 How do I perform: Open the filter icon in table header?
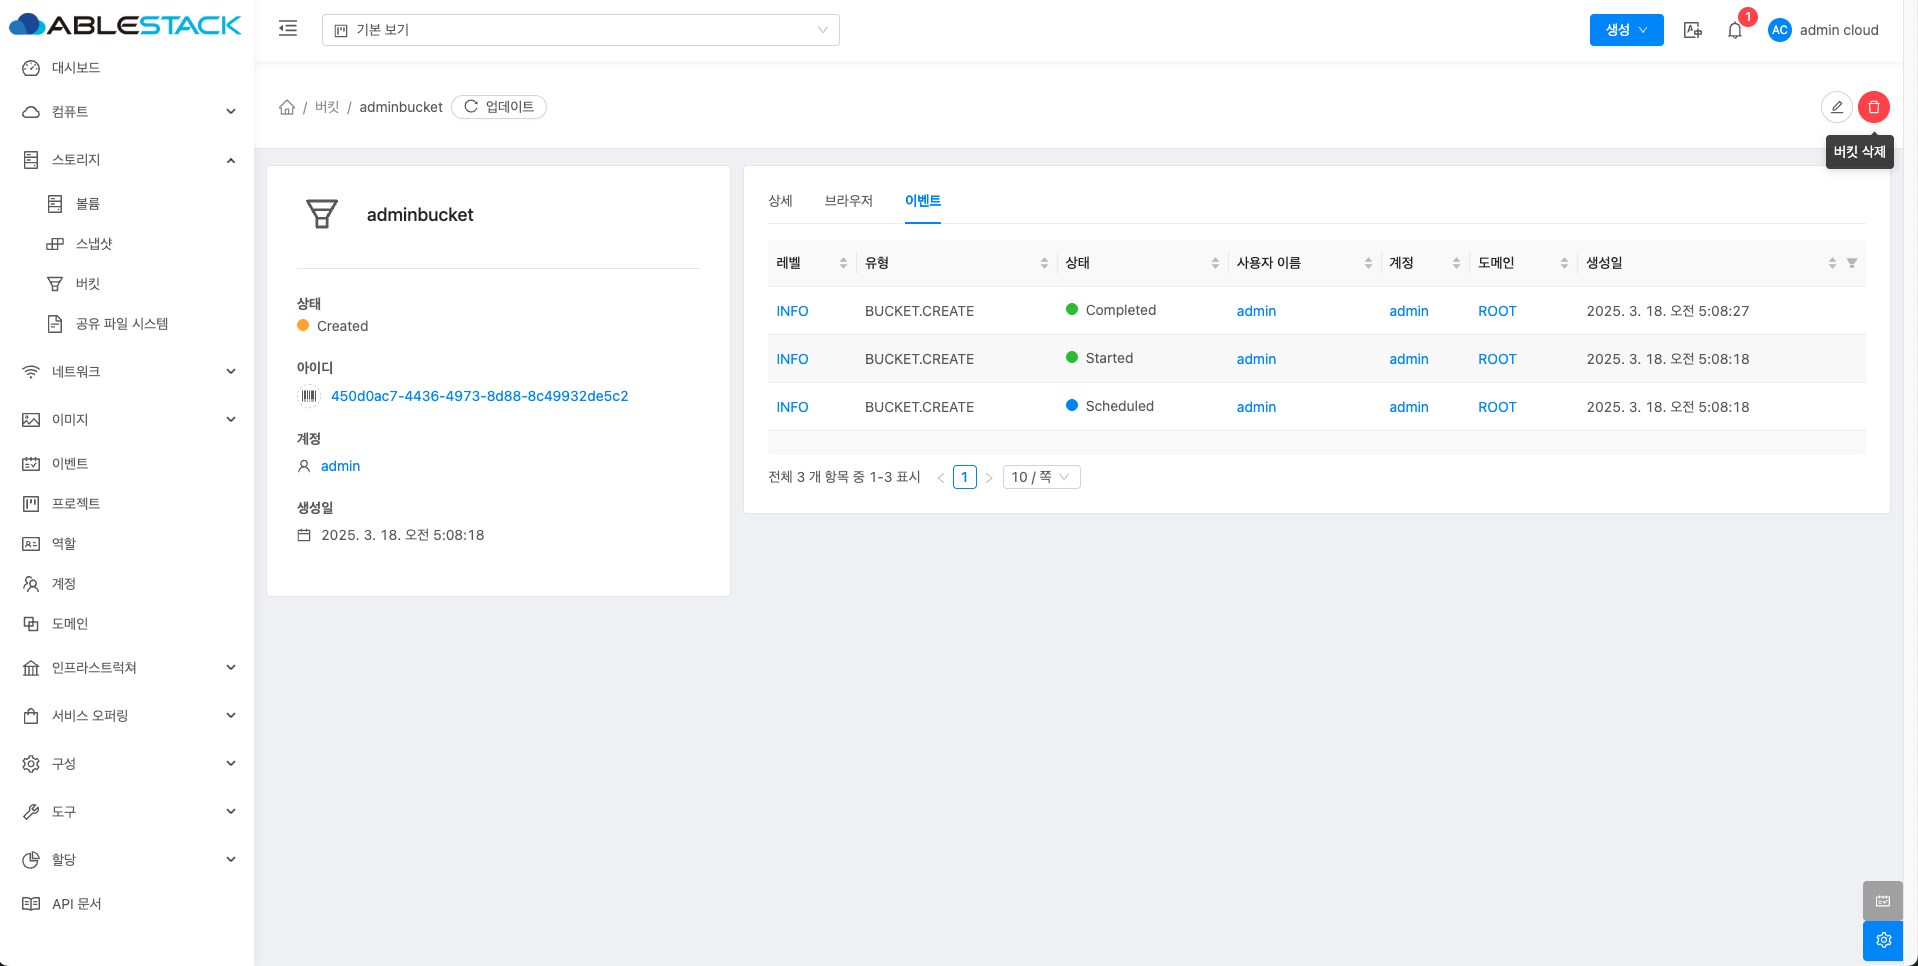click(1852, 263)
